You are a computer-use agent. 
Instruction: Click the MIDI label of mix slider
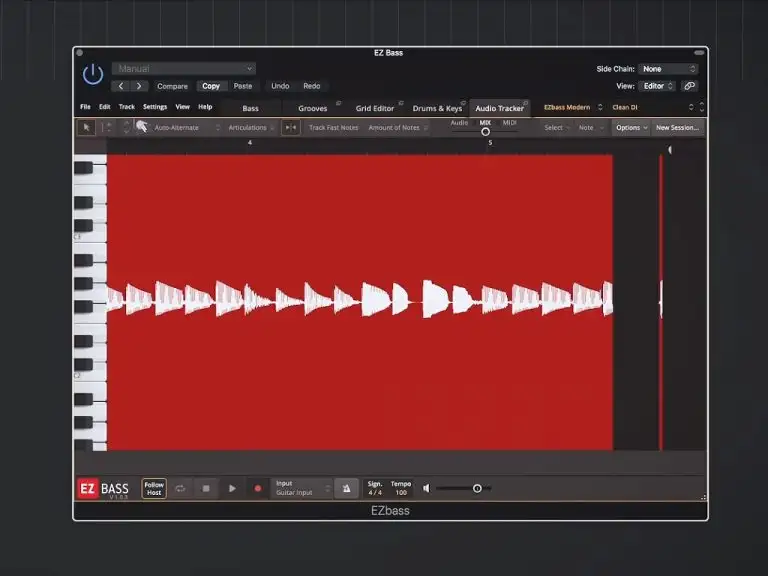click(509, 122)
